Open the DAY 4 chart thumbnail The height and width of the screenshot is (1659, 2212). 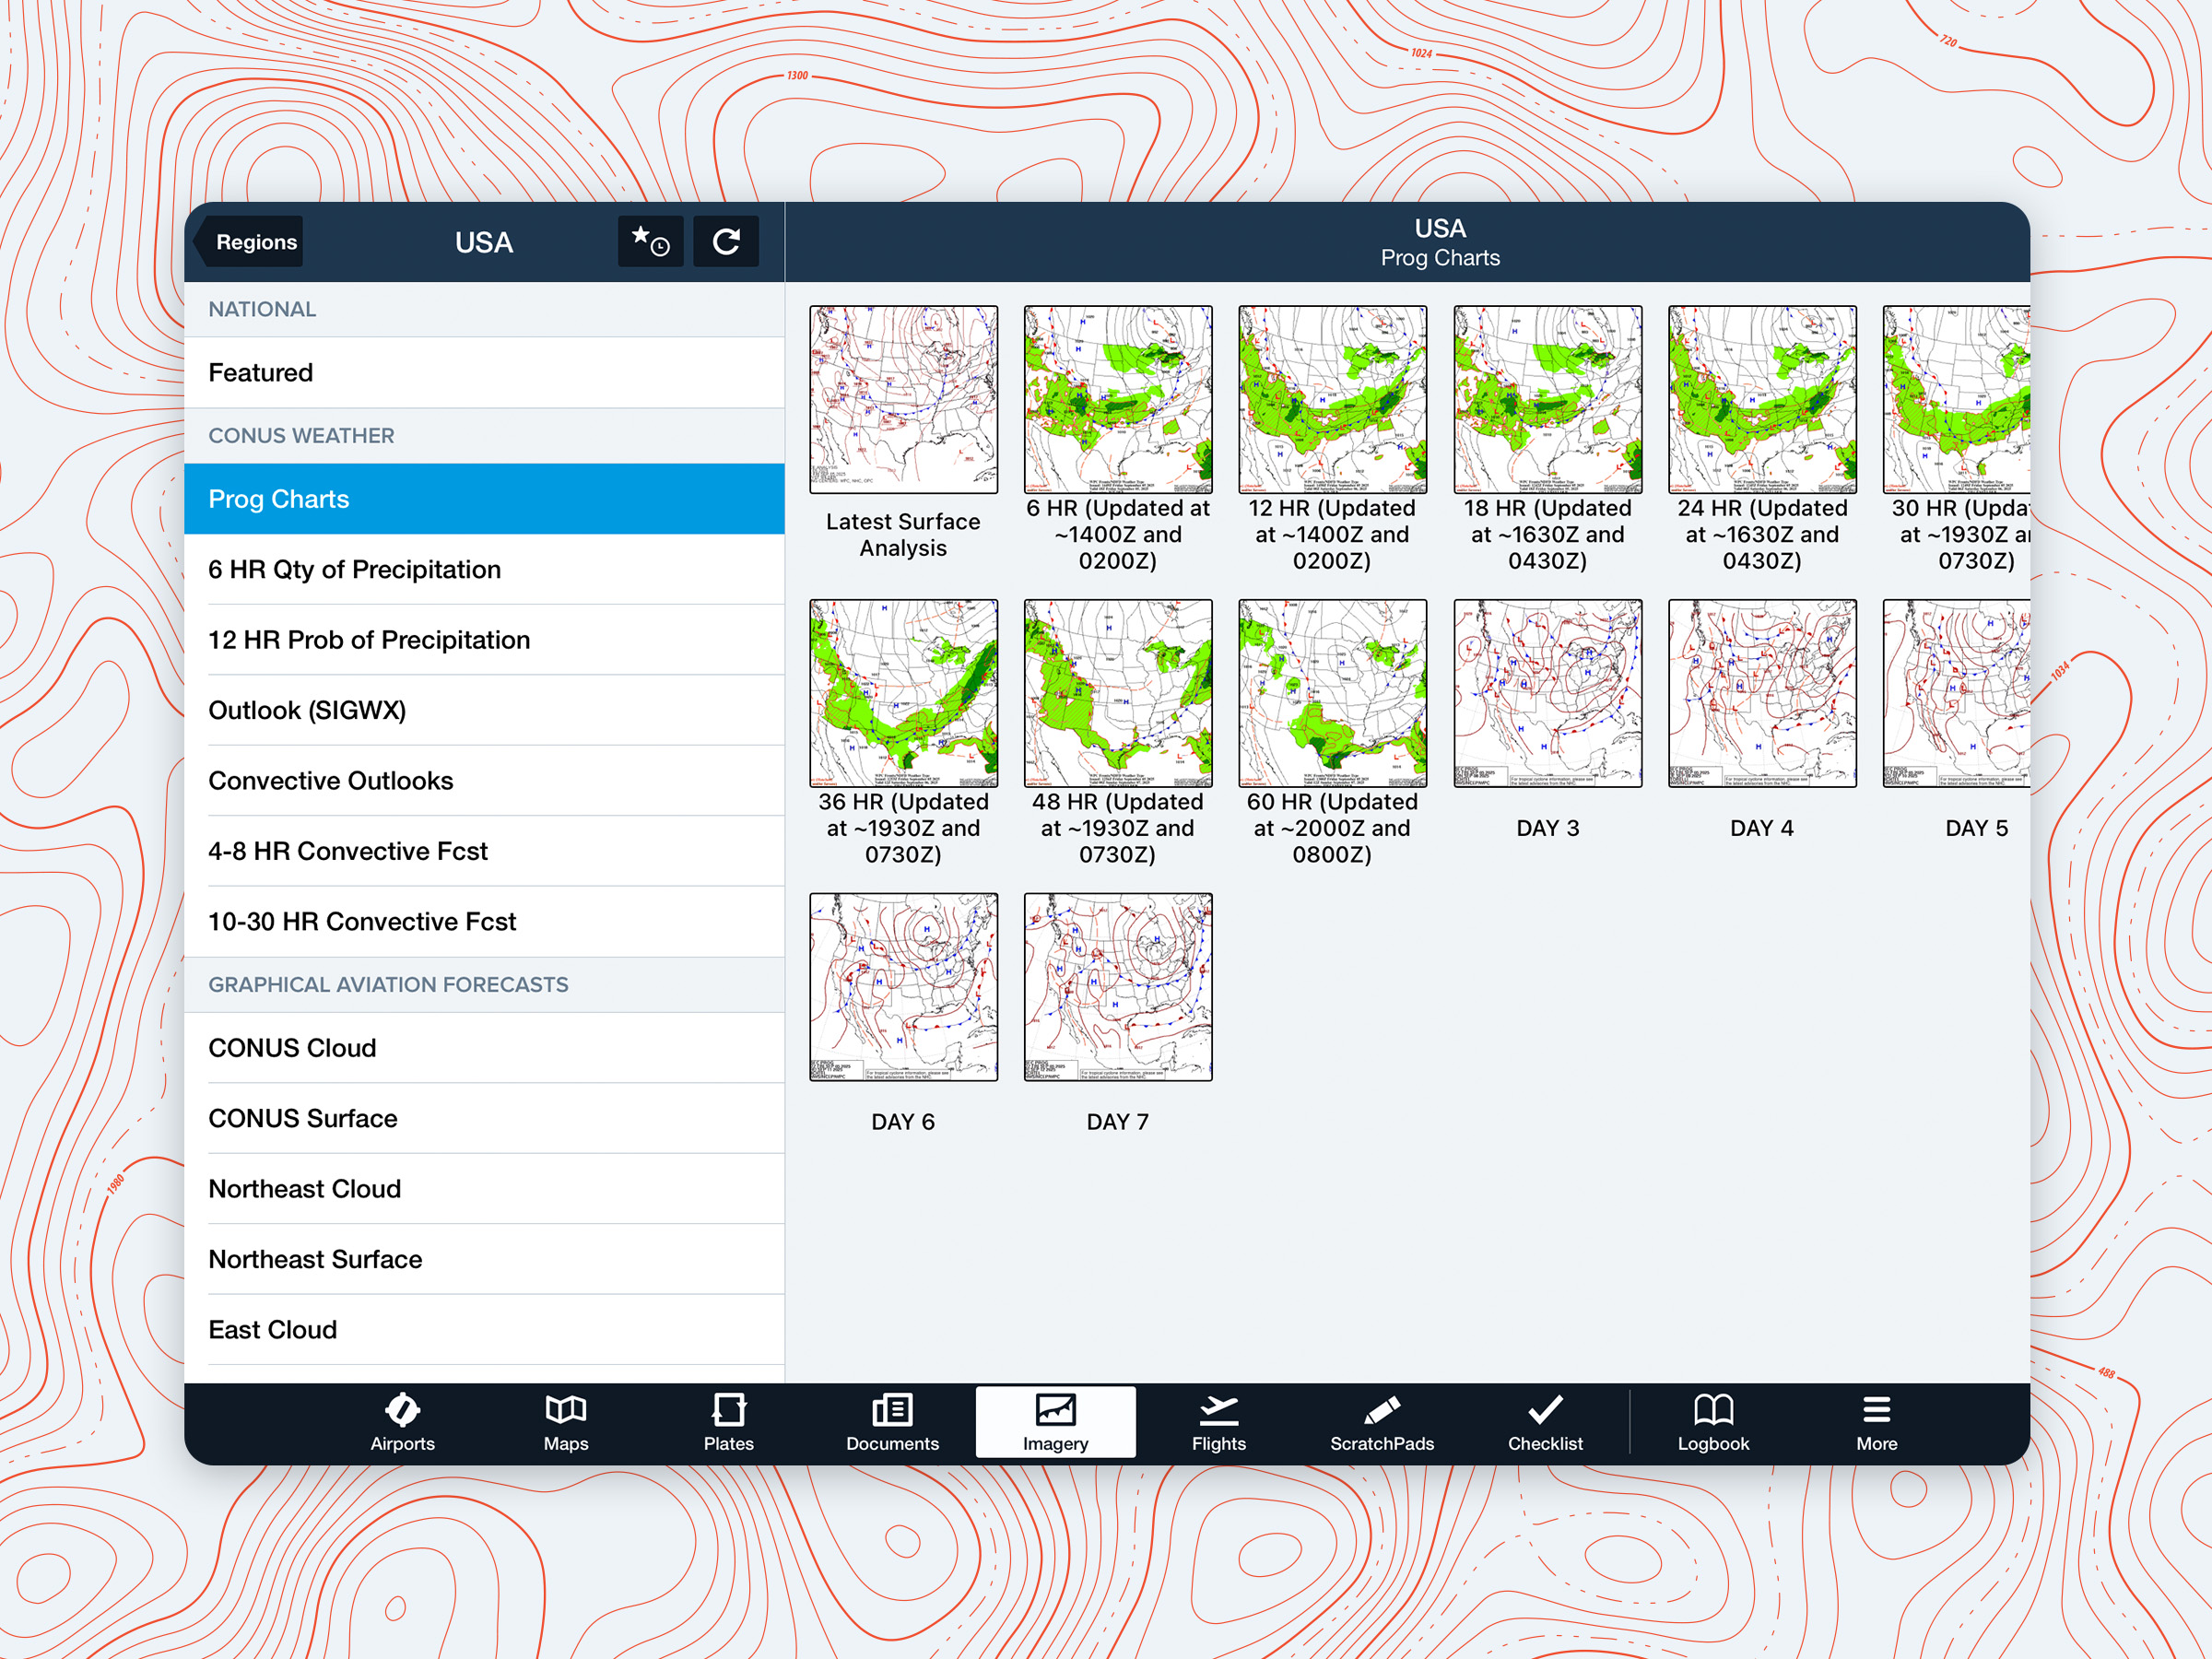pos(1762,693)
